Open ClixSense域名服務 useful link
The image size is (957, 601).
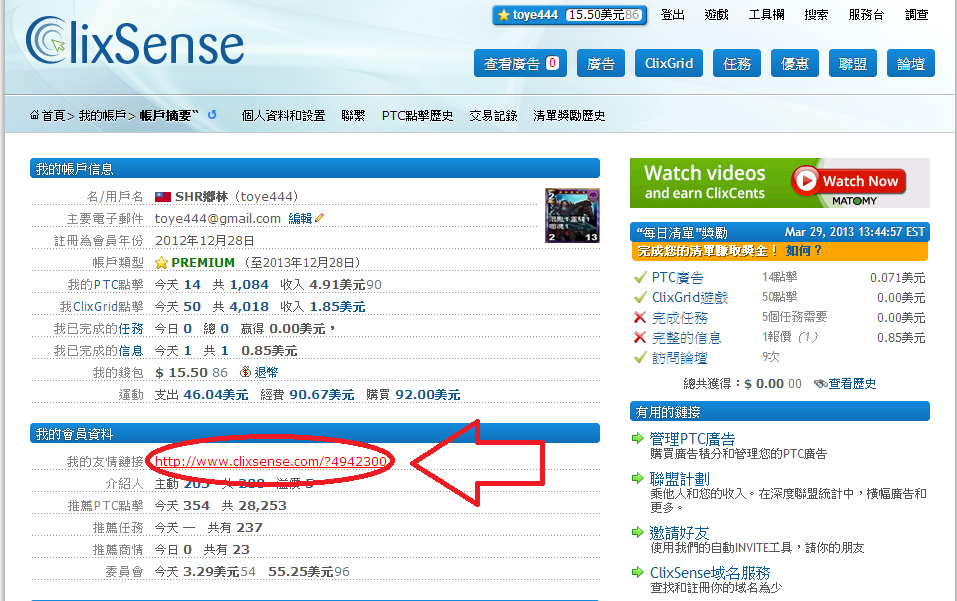[x=710, y=573]
